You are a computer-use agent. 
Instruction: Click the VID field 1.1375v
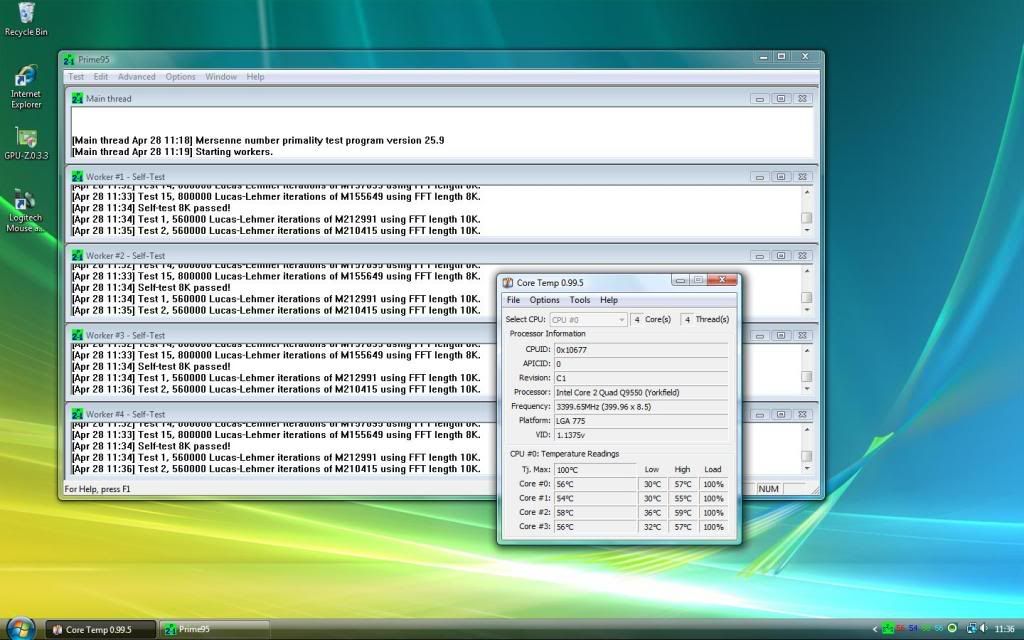tap(641, 435)
